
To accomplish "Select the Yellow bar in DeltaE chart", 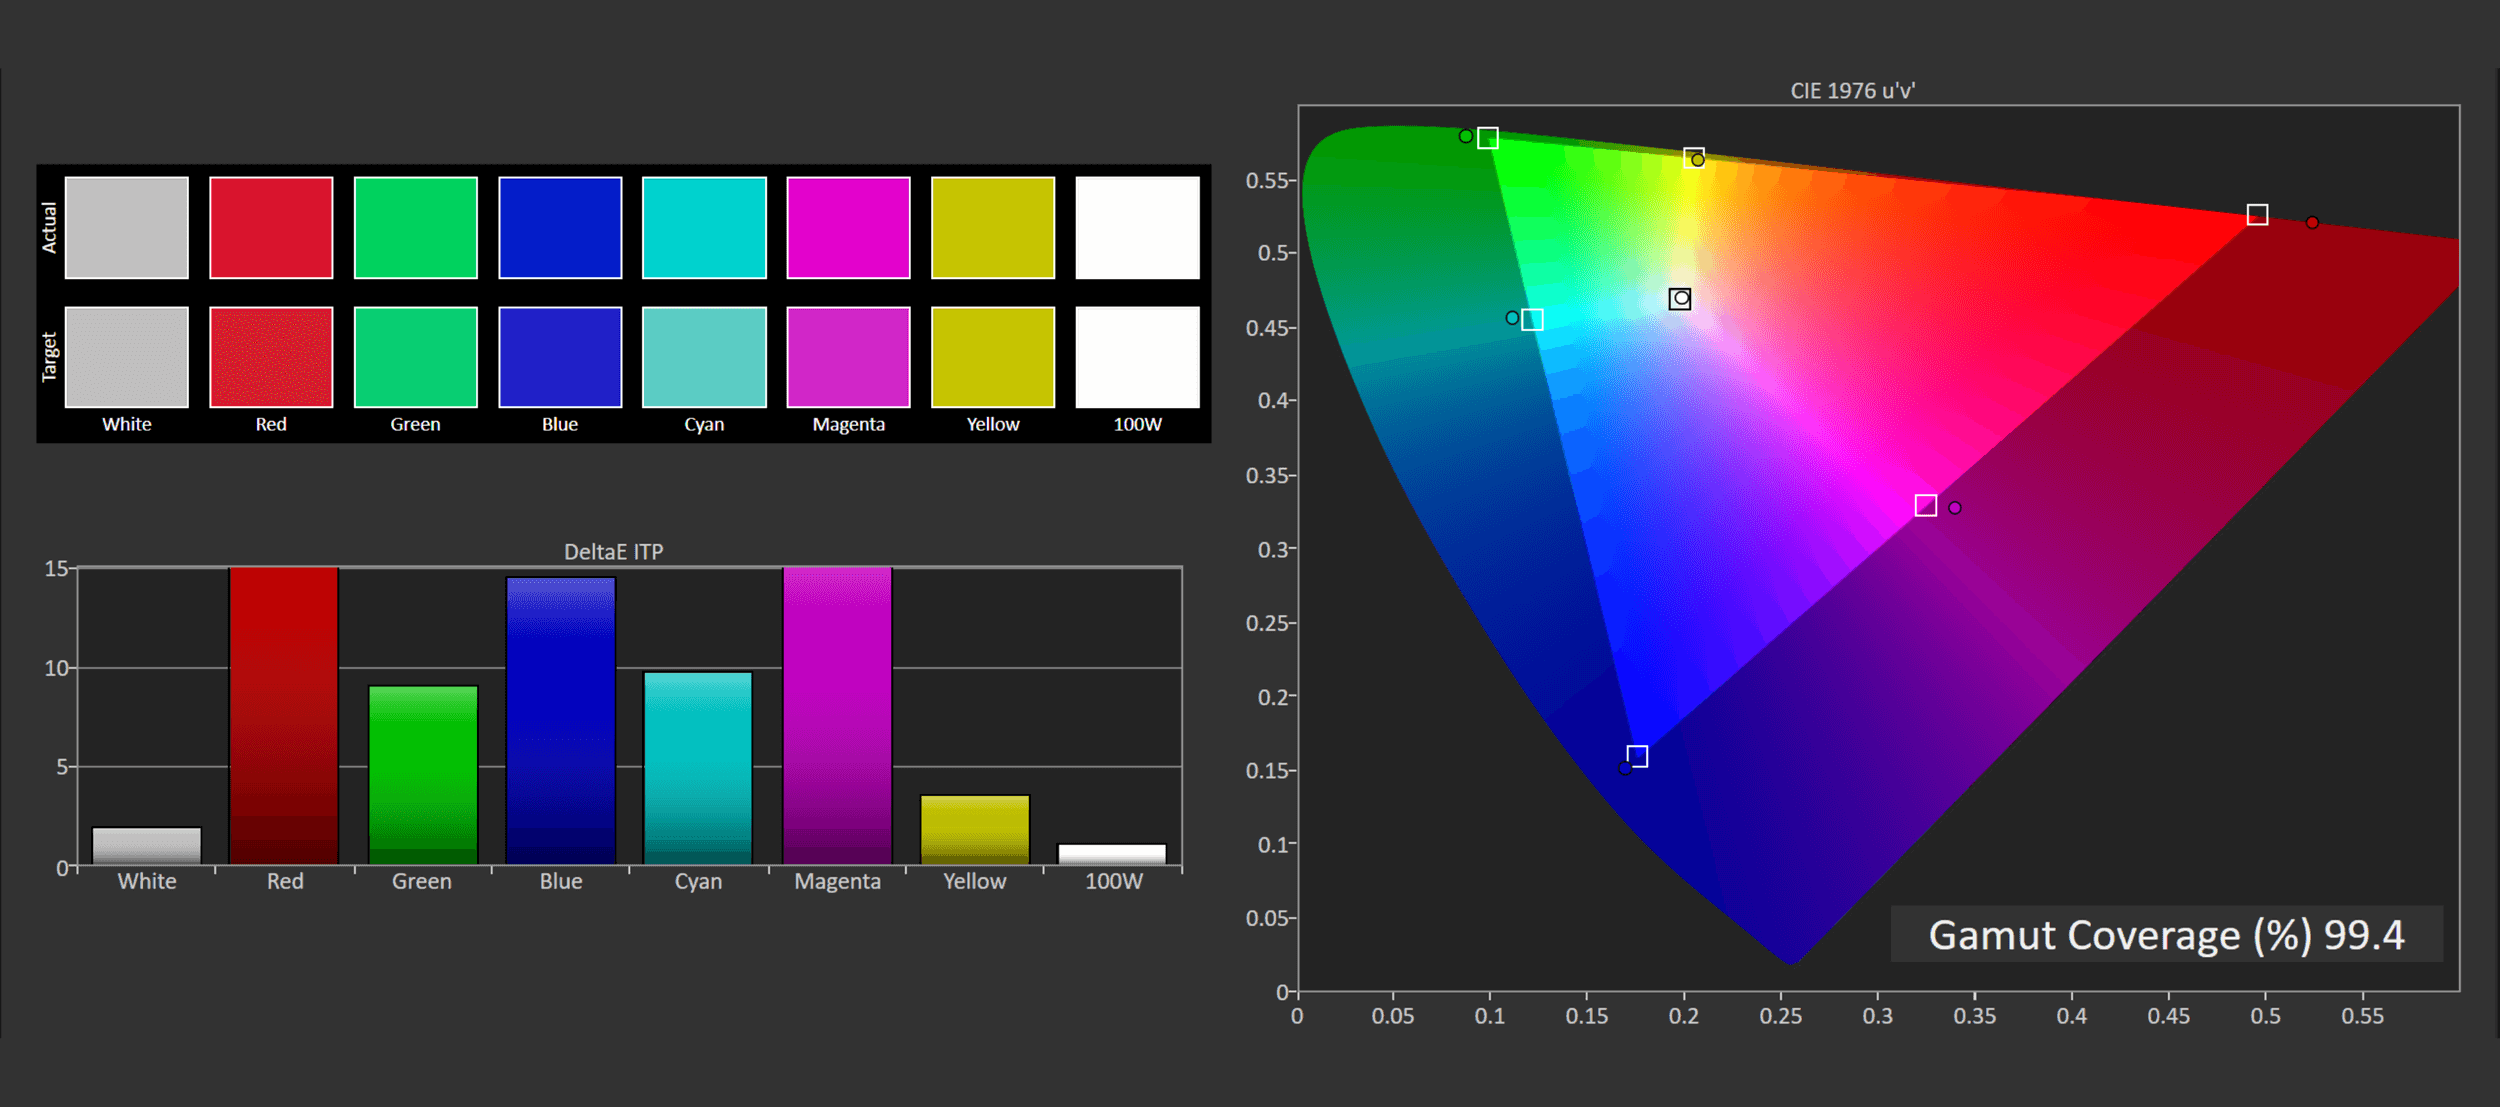I will (975, 830).
